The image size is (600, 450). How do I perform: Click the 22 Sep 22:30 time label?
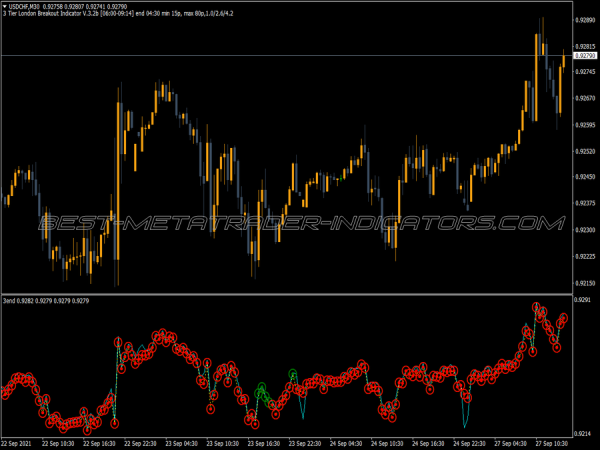(140, 444)
